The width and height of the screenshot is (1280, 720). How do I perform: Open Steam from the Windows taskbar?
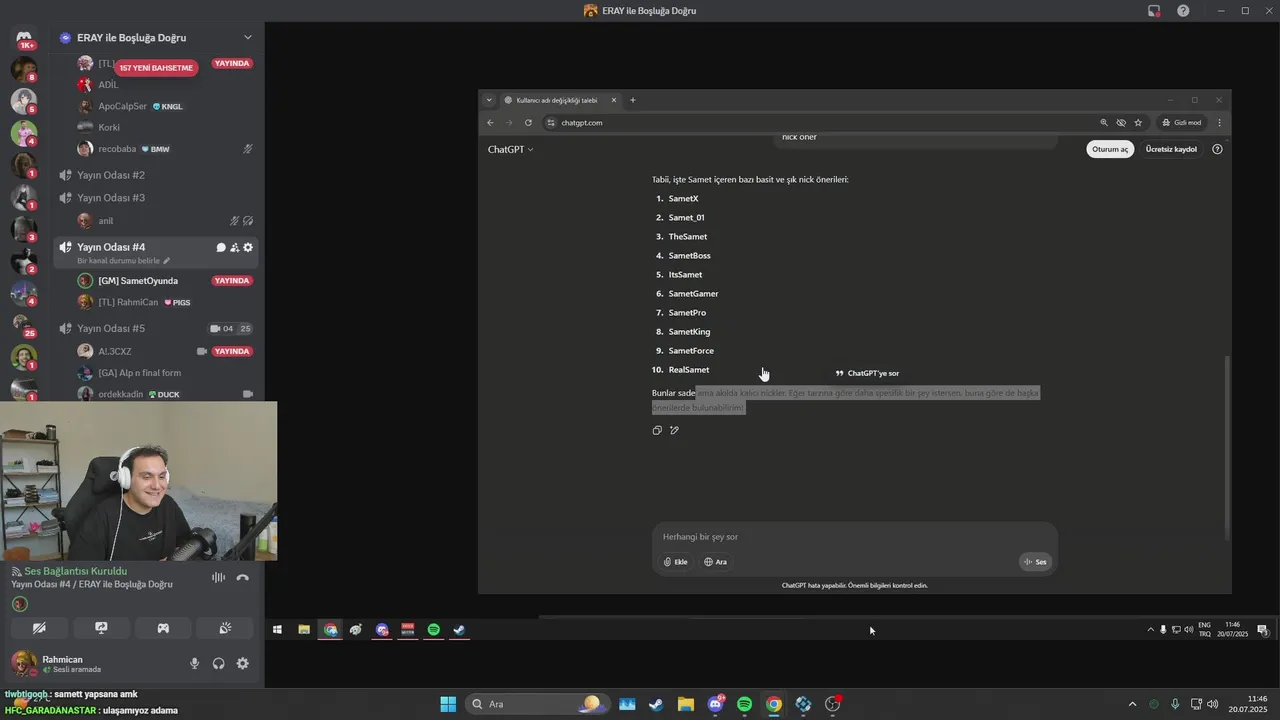656,704
